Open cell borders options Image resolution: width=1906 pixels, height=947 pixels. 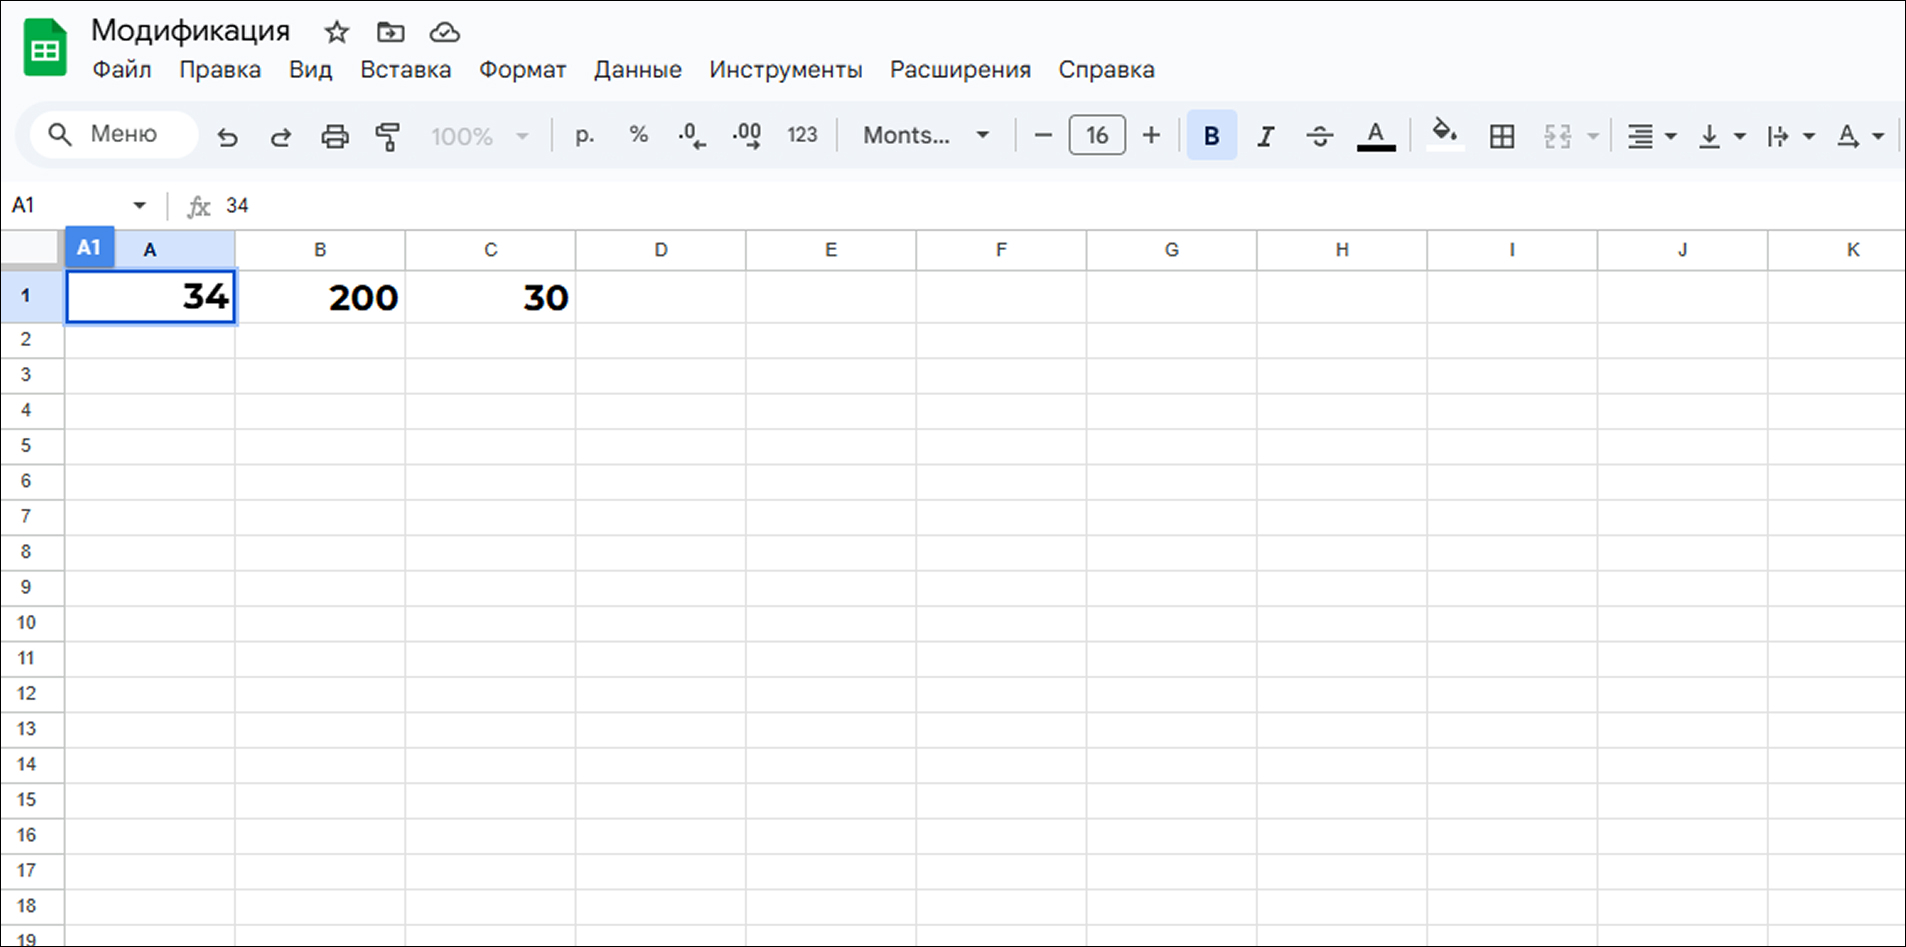pyautogui.click(x=1502, y=136)
